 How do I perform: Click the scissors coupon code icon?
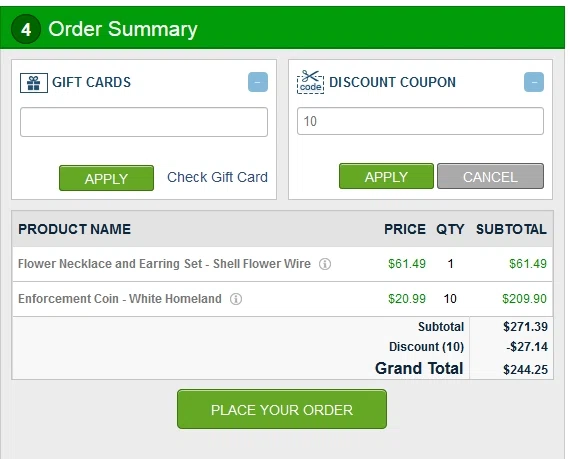(x=310, y=82)
